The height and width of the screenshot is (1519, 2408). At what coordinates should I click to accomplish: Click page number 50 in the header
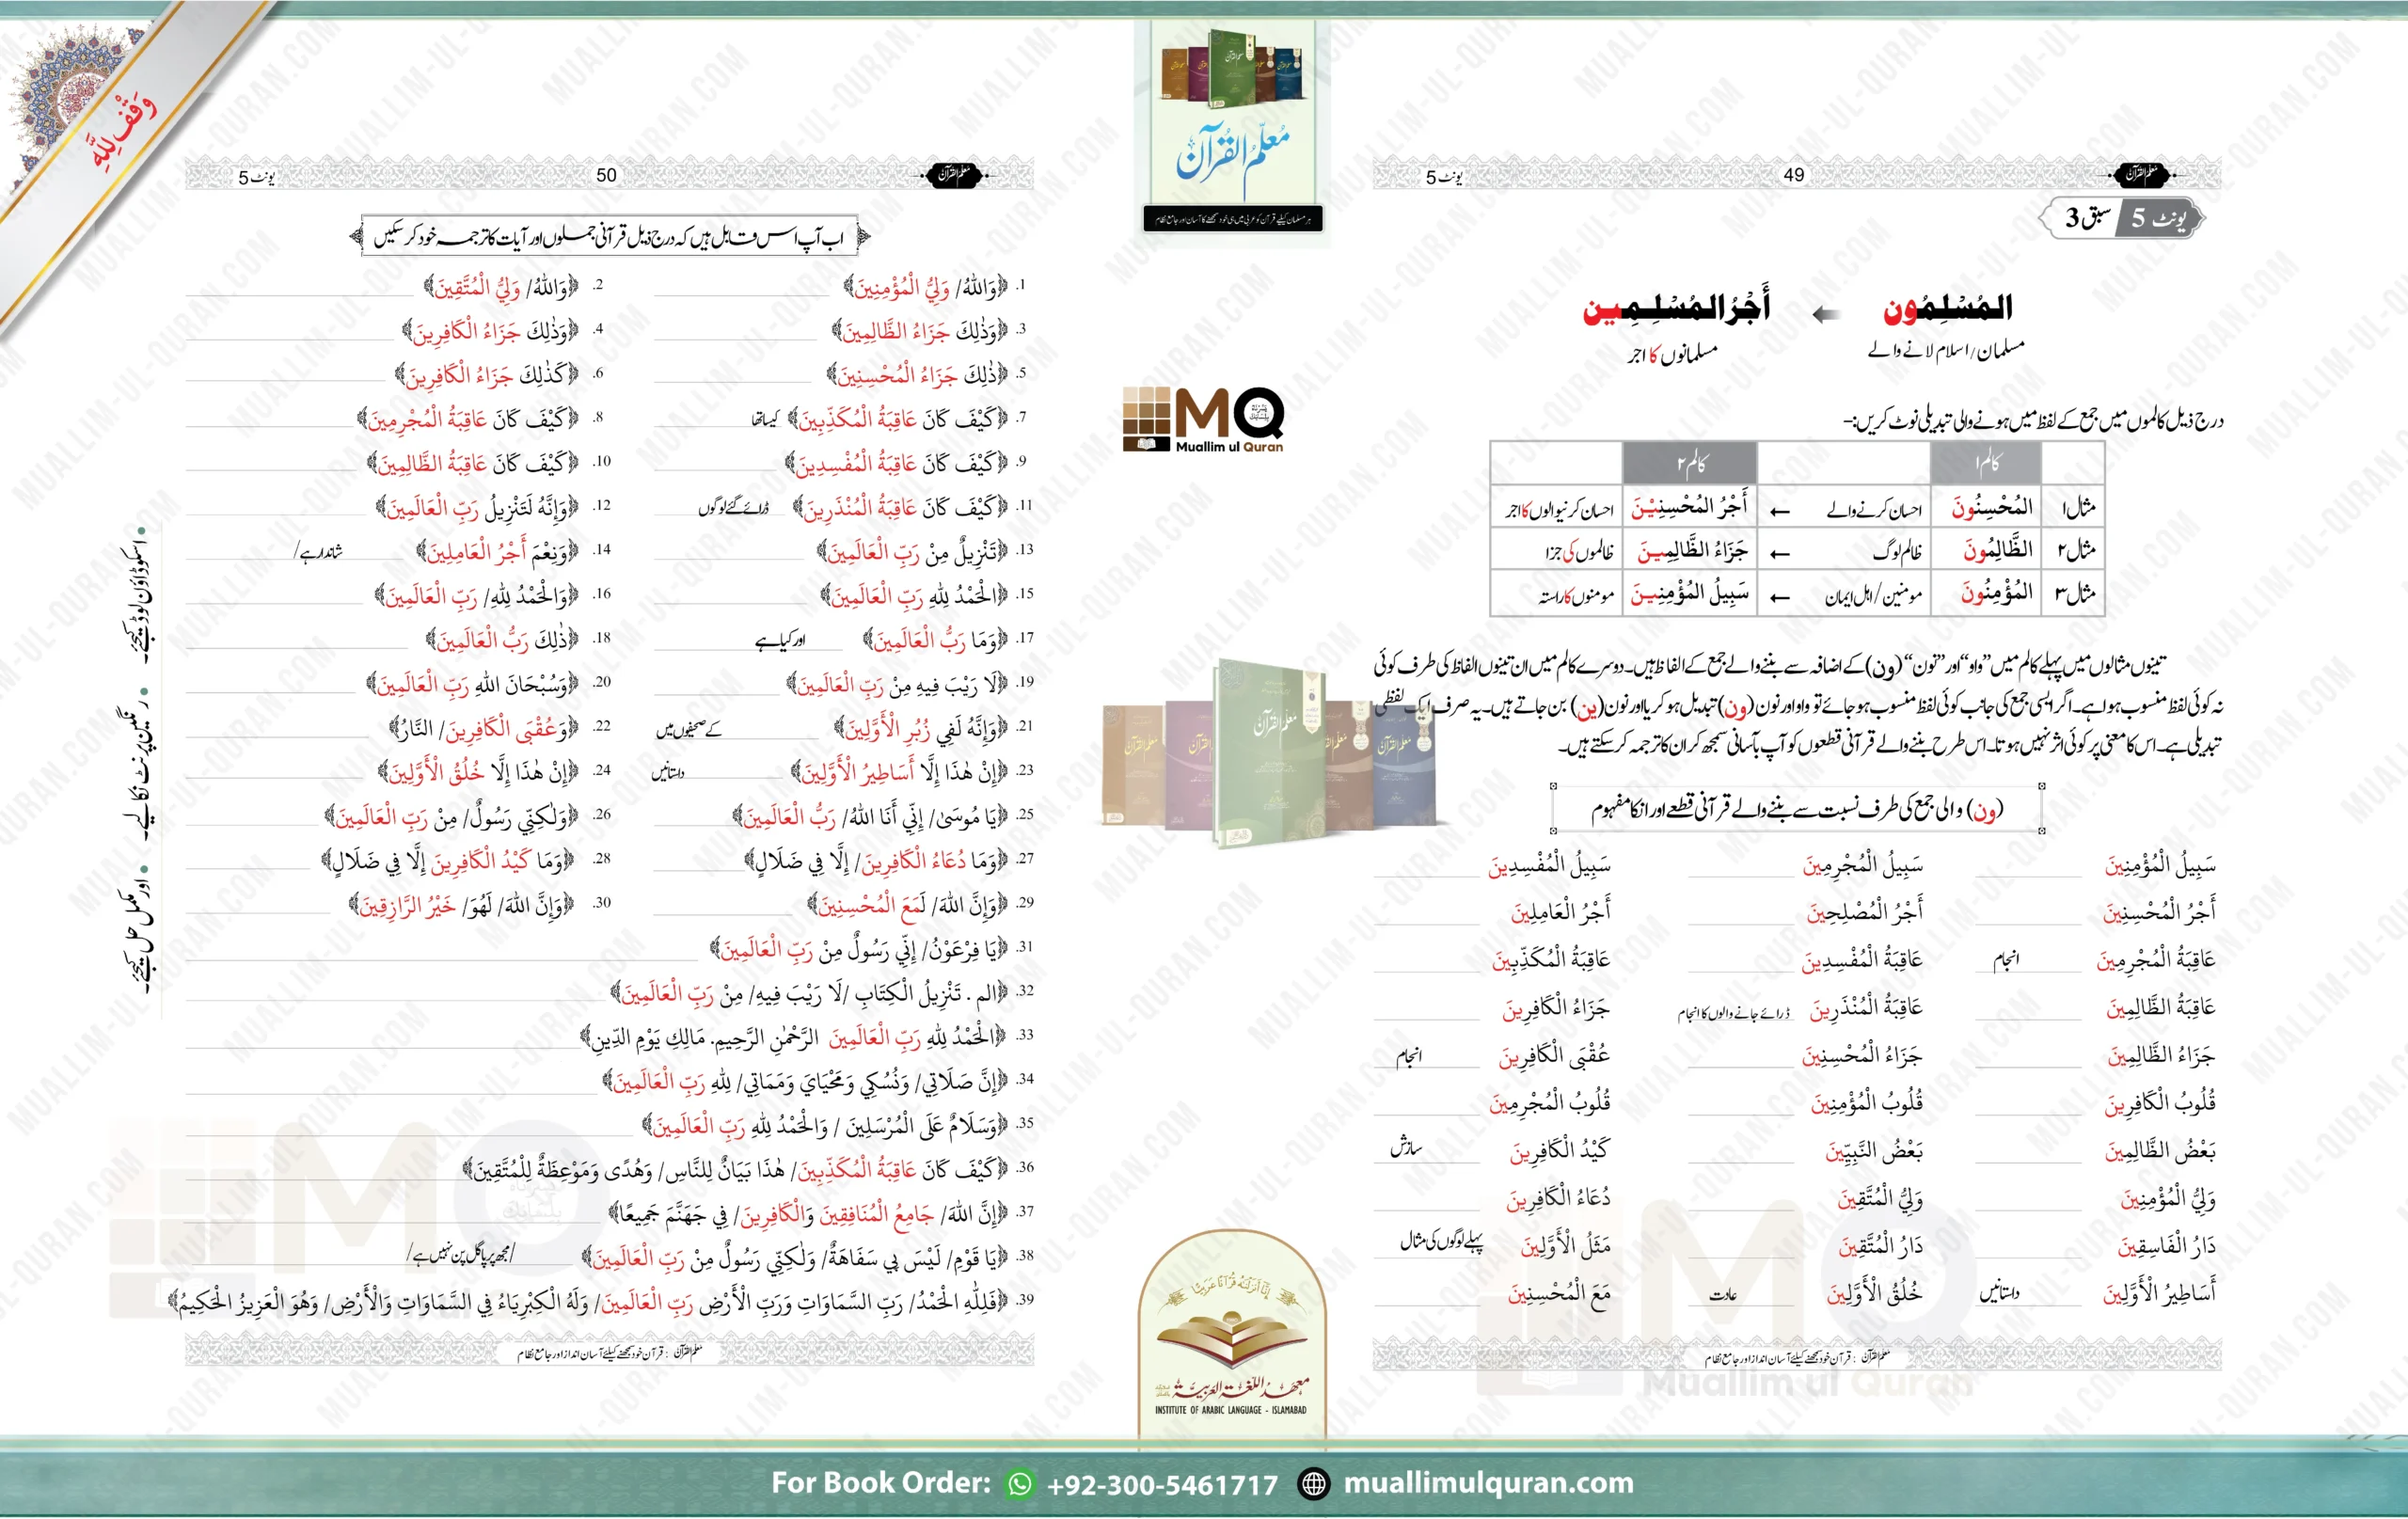coord(606,175)
